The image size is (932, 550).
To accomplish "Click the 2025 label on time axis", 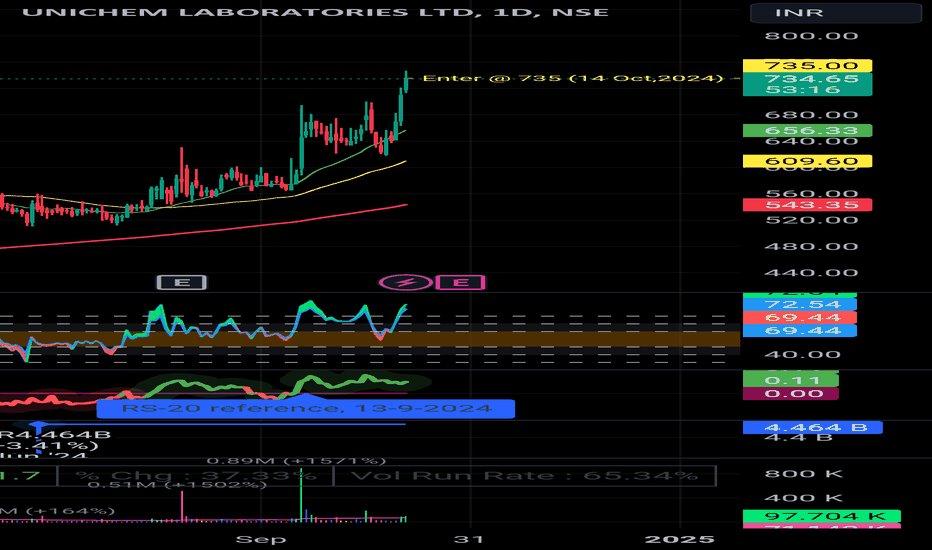I will click(679, 539).
